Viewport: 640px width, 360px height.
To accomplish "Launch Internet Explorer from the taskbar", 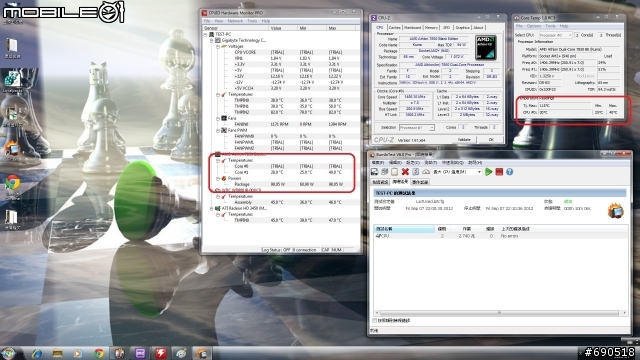I will [x=37, y=353].
